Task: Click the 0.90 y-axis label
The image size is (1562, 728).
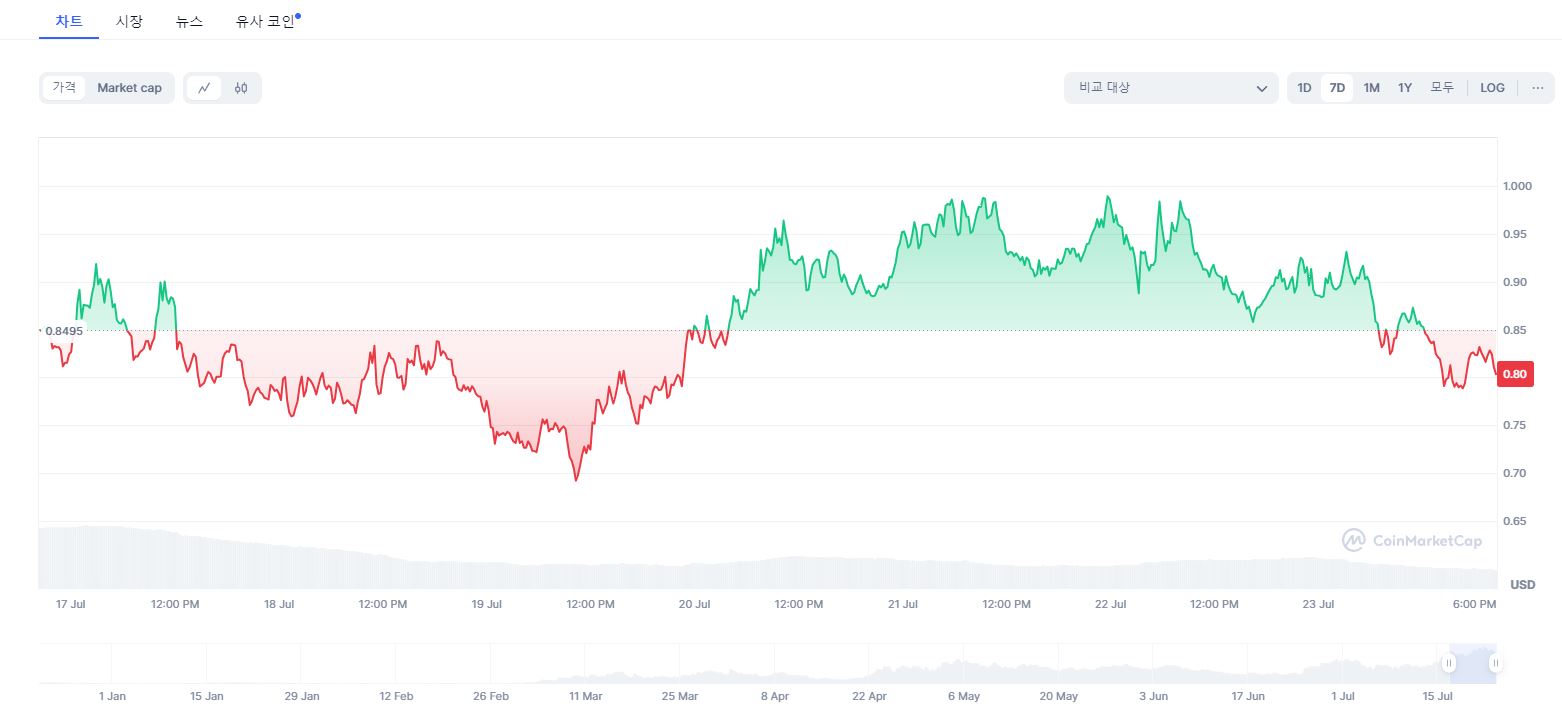Action: (1514, 282)
